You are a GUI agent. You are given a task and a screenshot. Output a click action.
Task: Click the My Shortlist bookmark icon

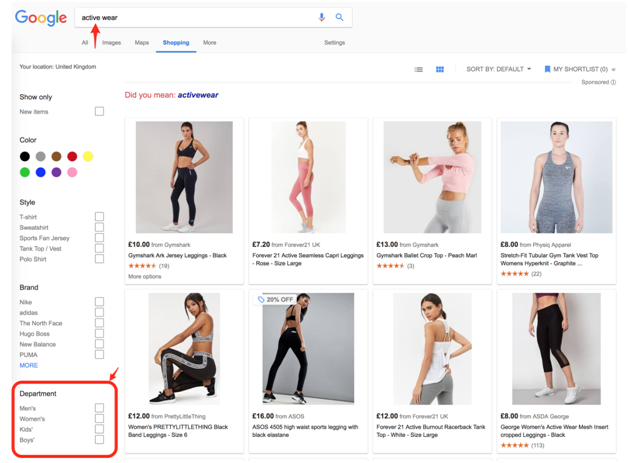[547, 70]
